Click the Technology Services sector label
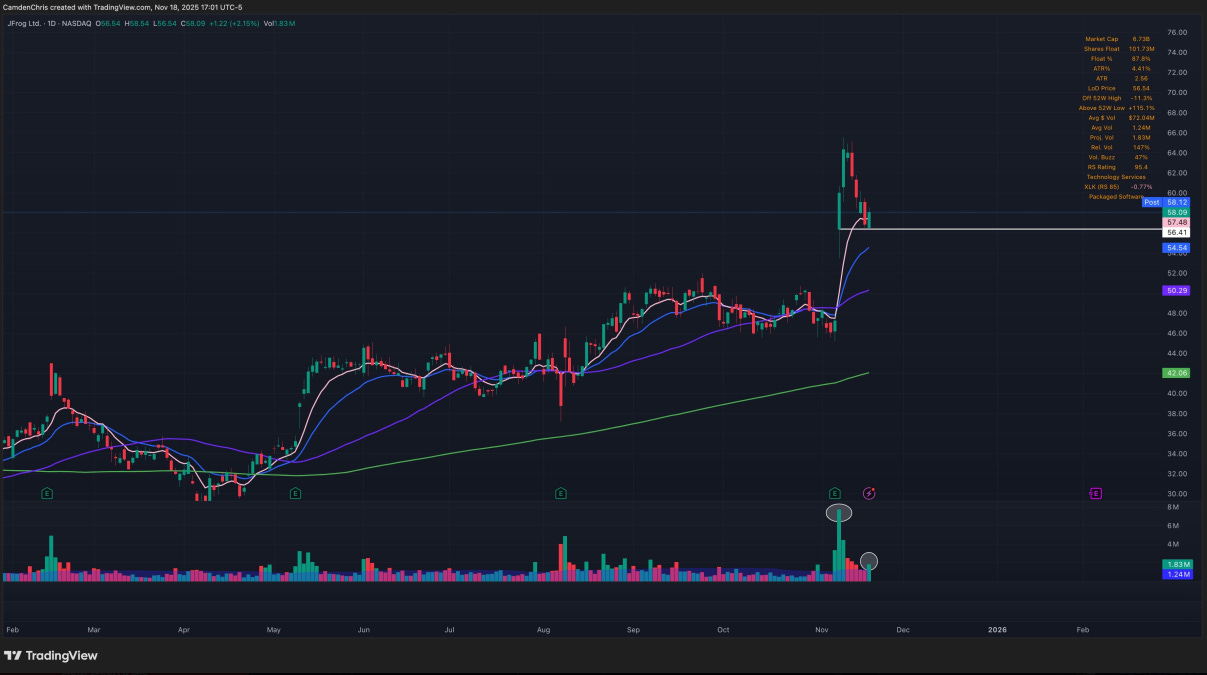This screenshot has width=1207, height=675. tap(1116, 177)
